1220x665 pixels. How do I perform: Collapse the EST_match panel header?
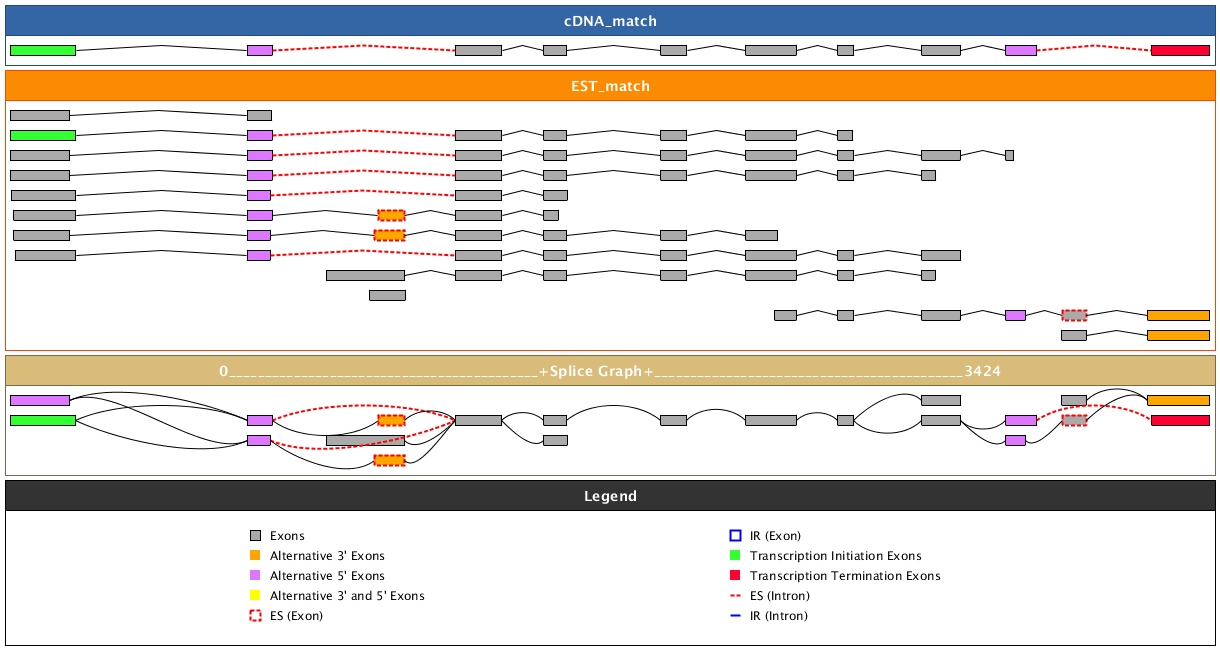click(x=610, y=86)
